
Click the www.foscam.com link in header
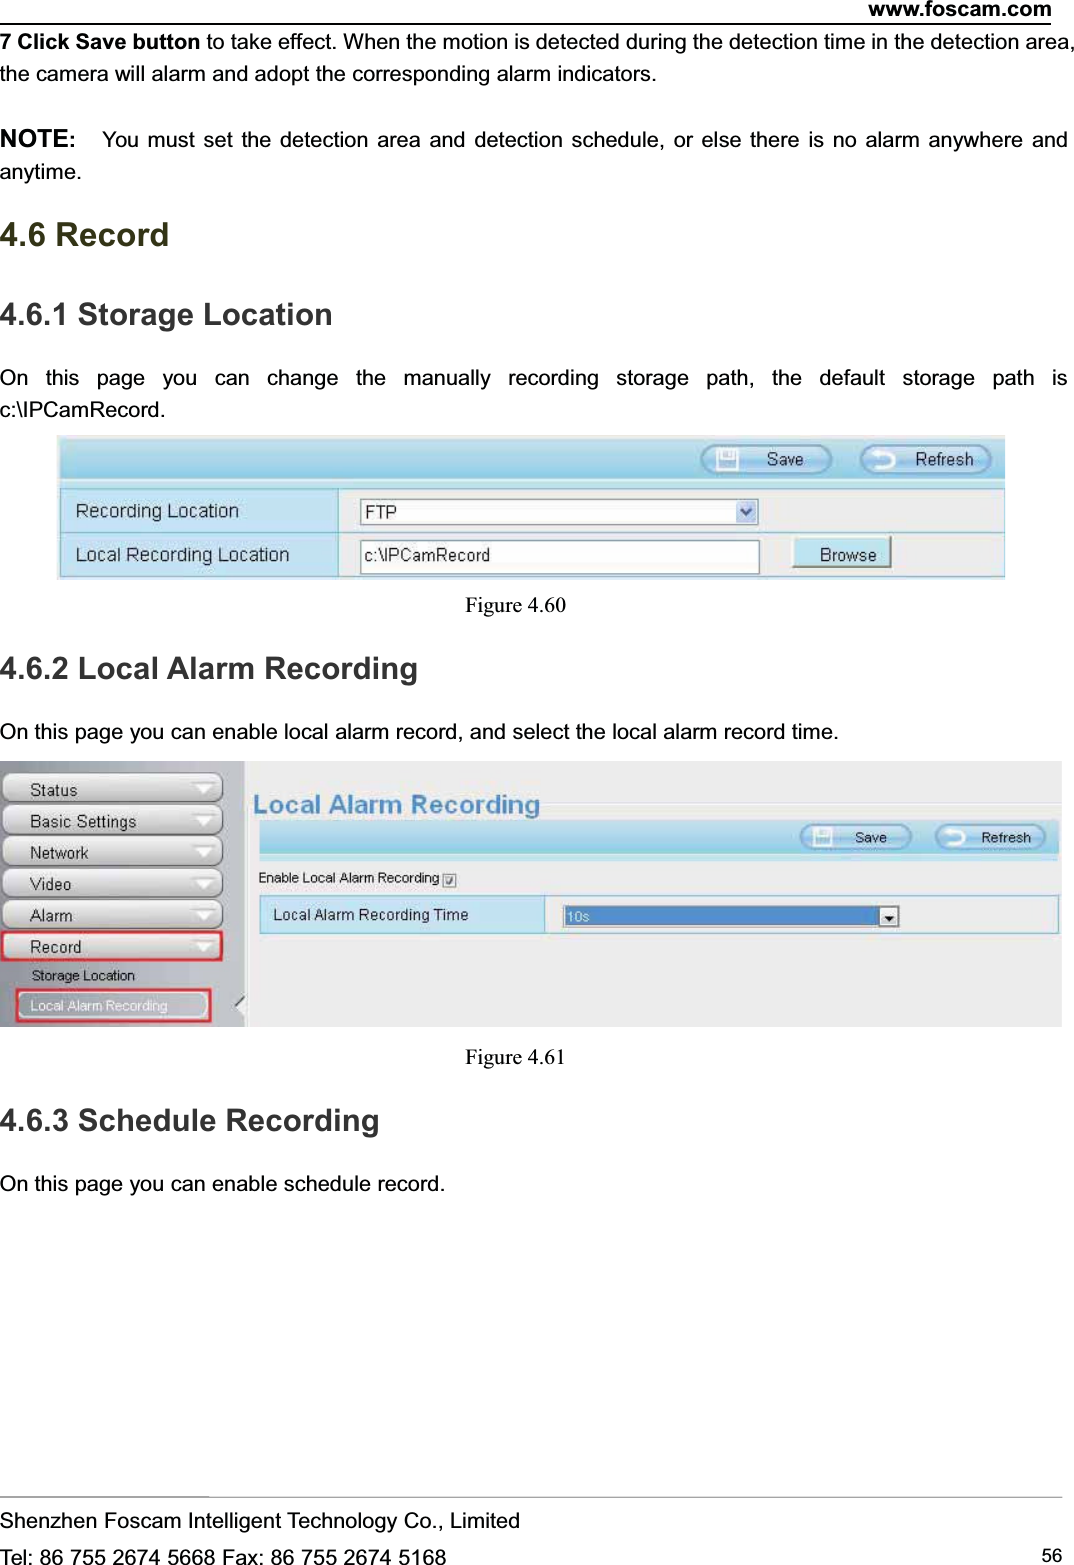[959, 10]
